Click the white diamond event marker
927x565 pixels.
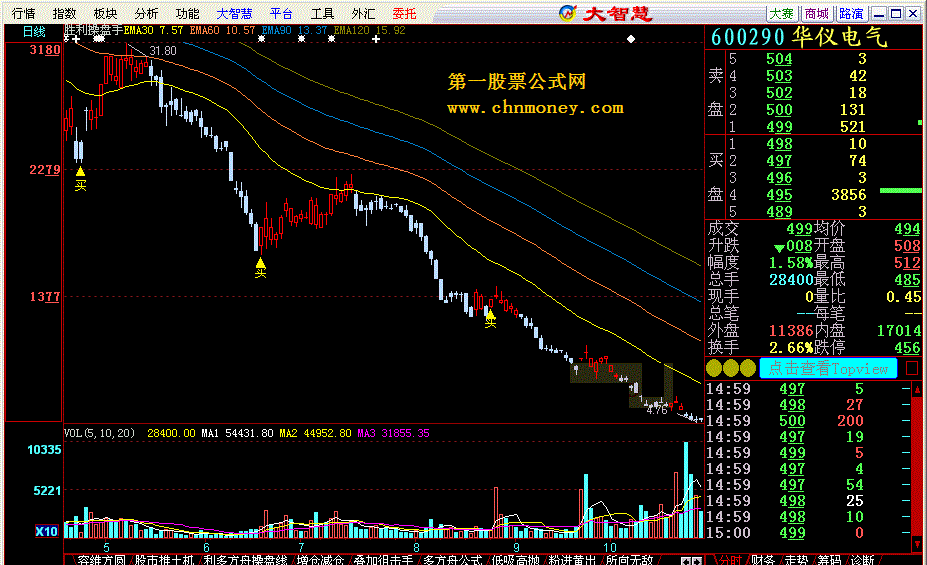pos(631,39)
